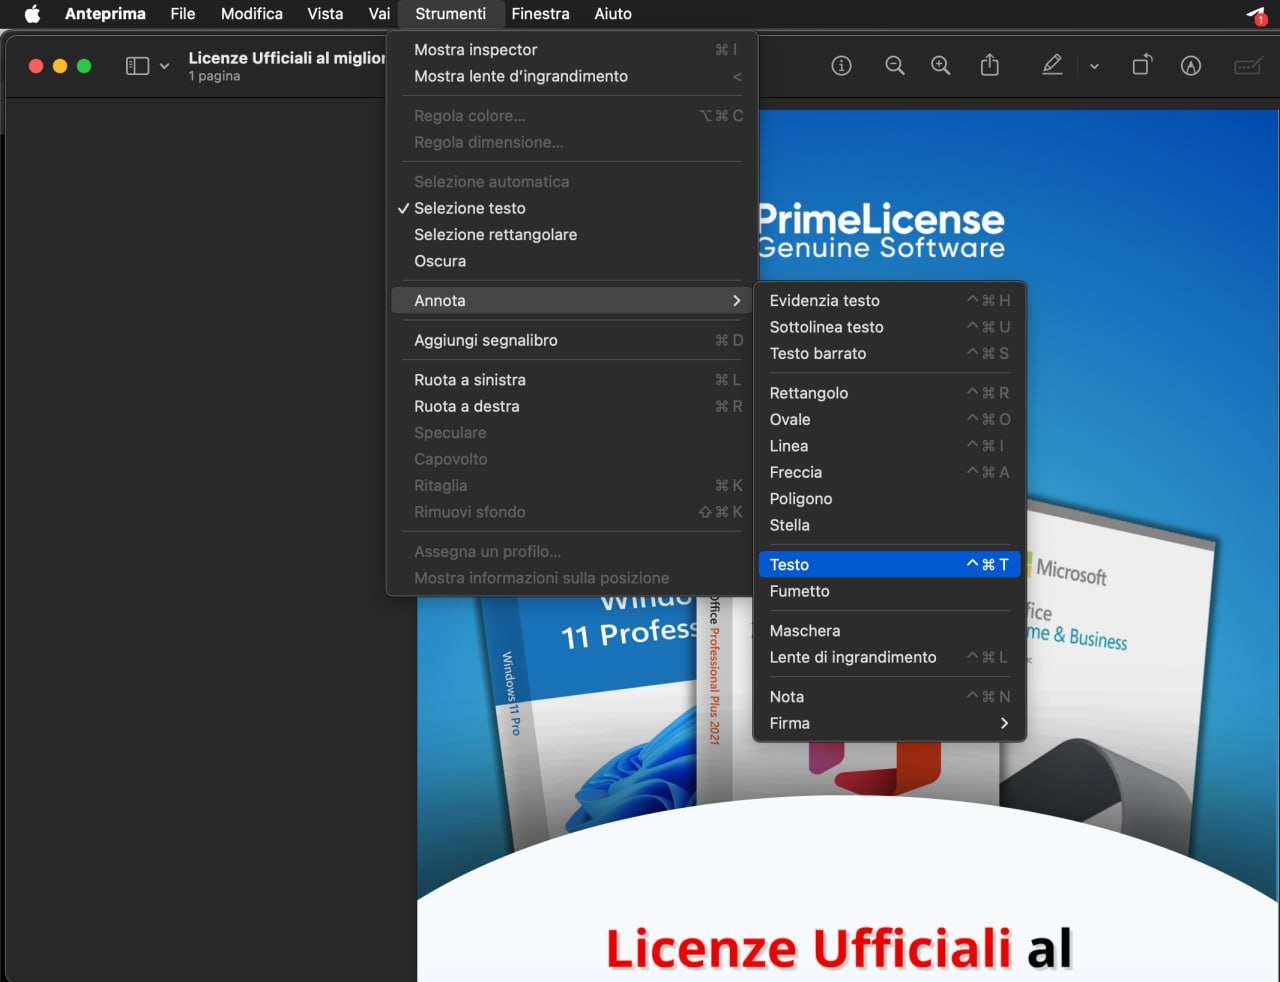The image size is (1280, 982).
Task: Toggle Mostra inspector in the menu
Action: [476, 50]
